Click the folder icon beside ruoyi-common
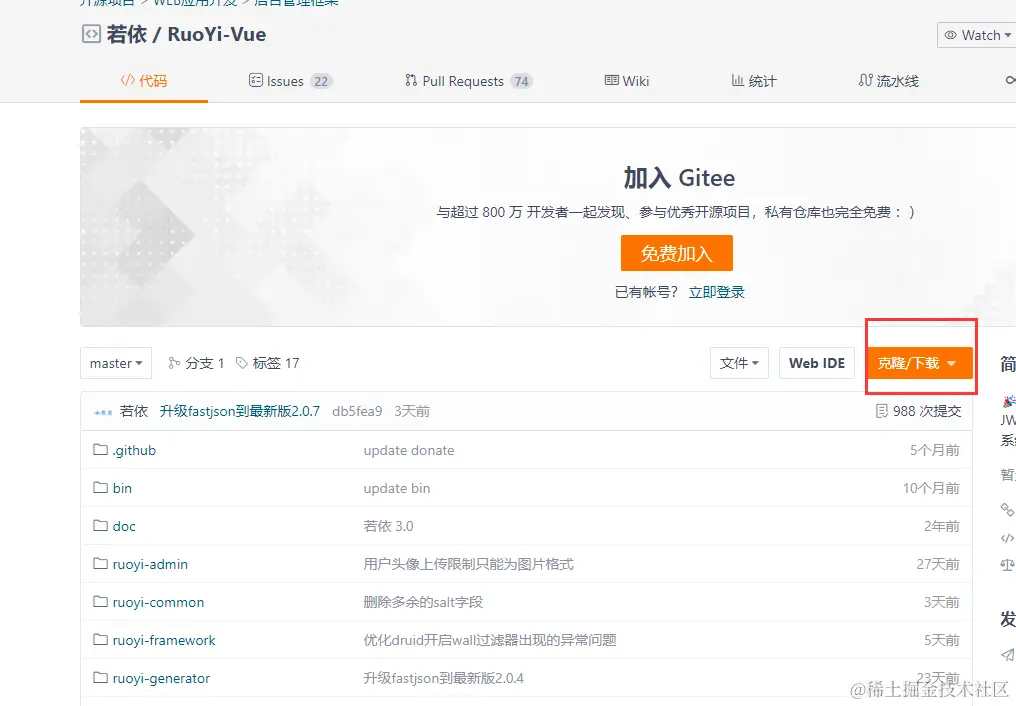This screenshot has width=1016, height=706. [x=100, y=602]
